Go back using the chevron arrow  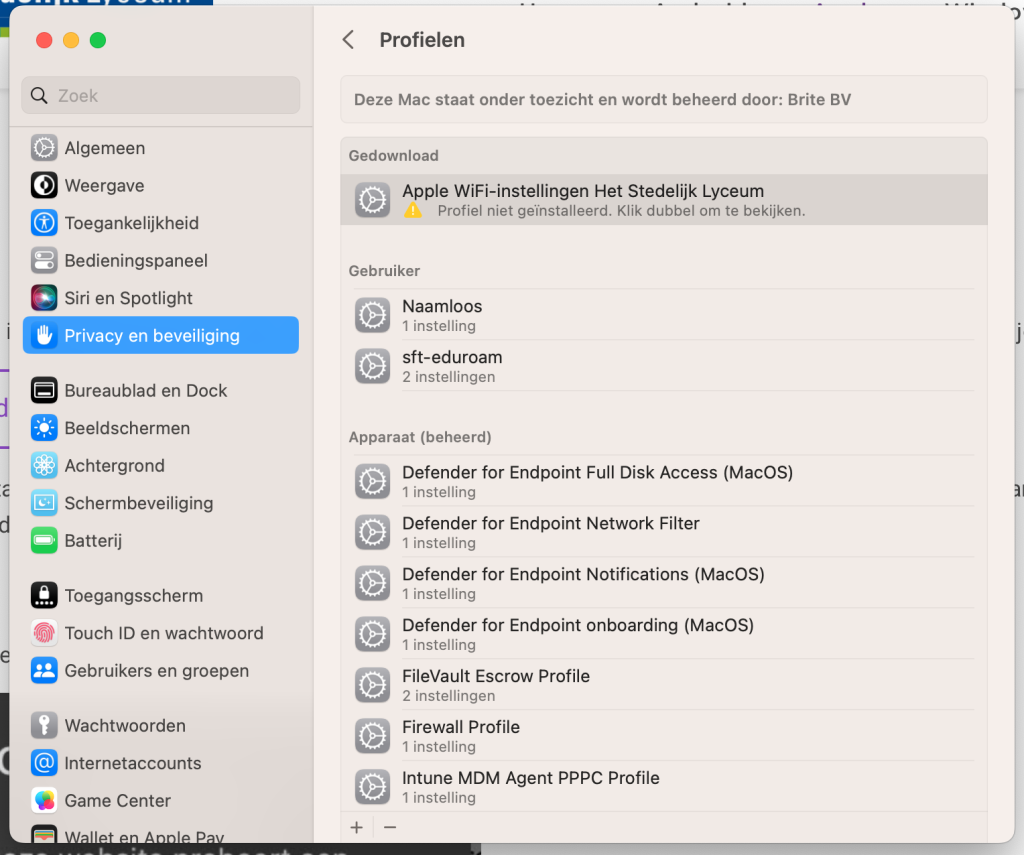[348, 40]
